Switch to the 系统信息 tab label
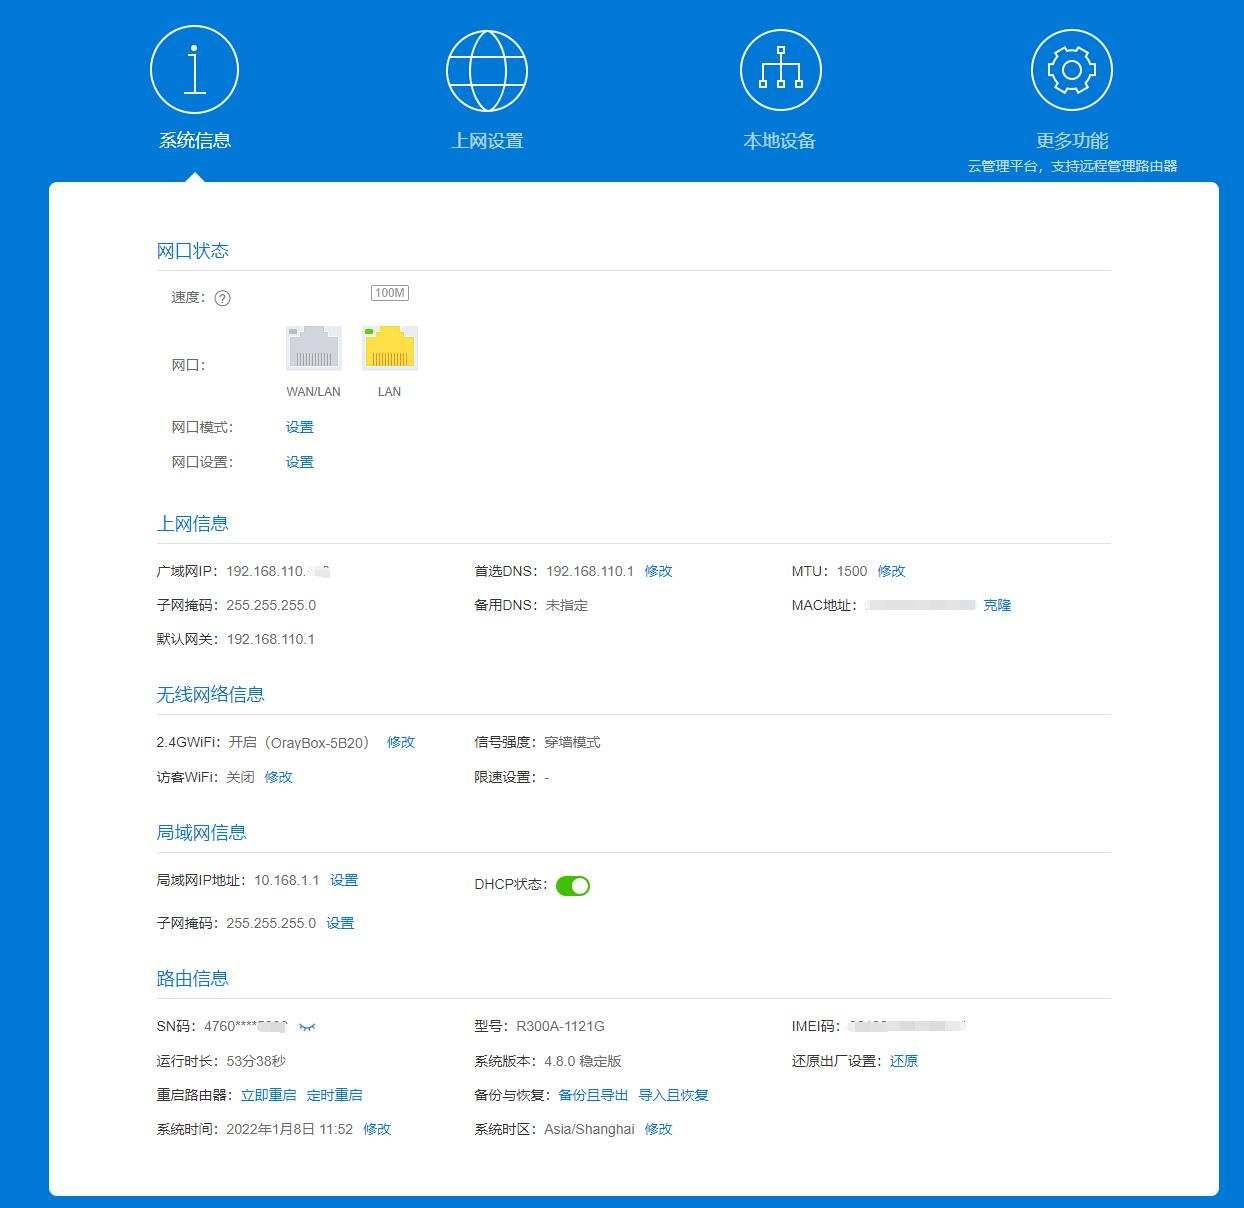This screenshot has width=1244, height=1208. click(x=194, y=141)
